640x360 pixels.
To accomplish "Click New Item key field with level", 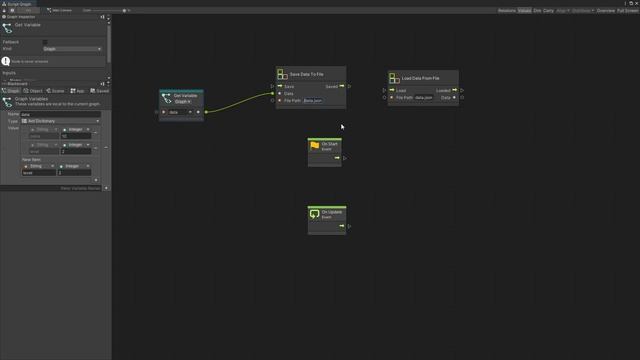I will tap(39, 173).
